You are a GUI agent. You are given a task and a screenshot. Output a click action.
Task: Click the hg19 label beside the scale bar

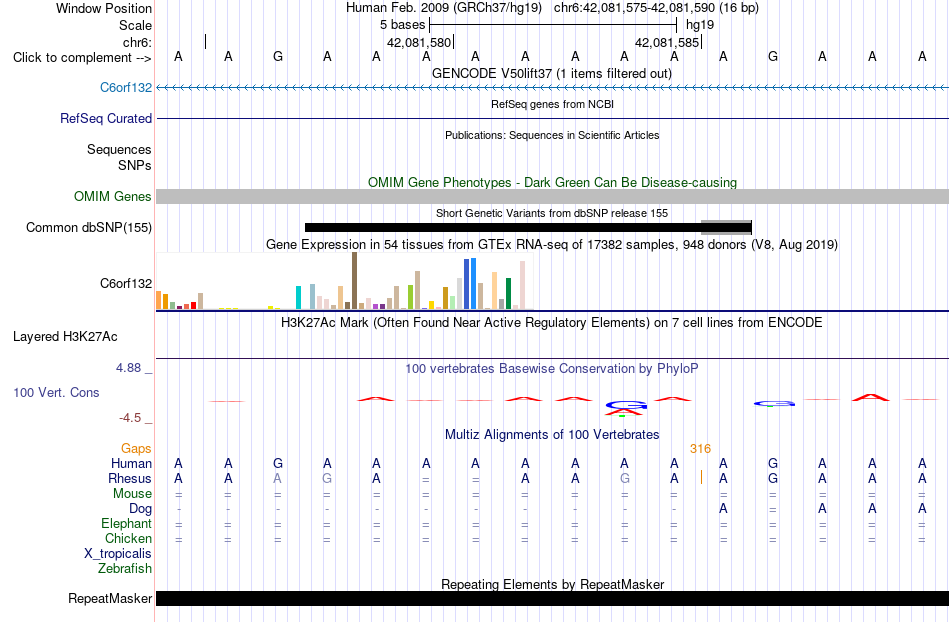(700, 25)
